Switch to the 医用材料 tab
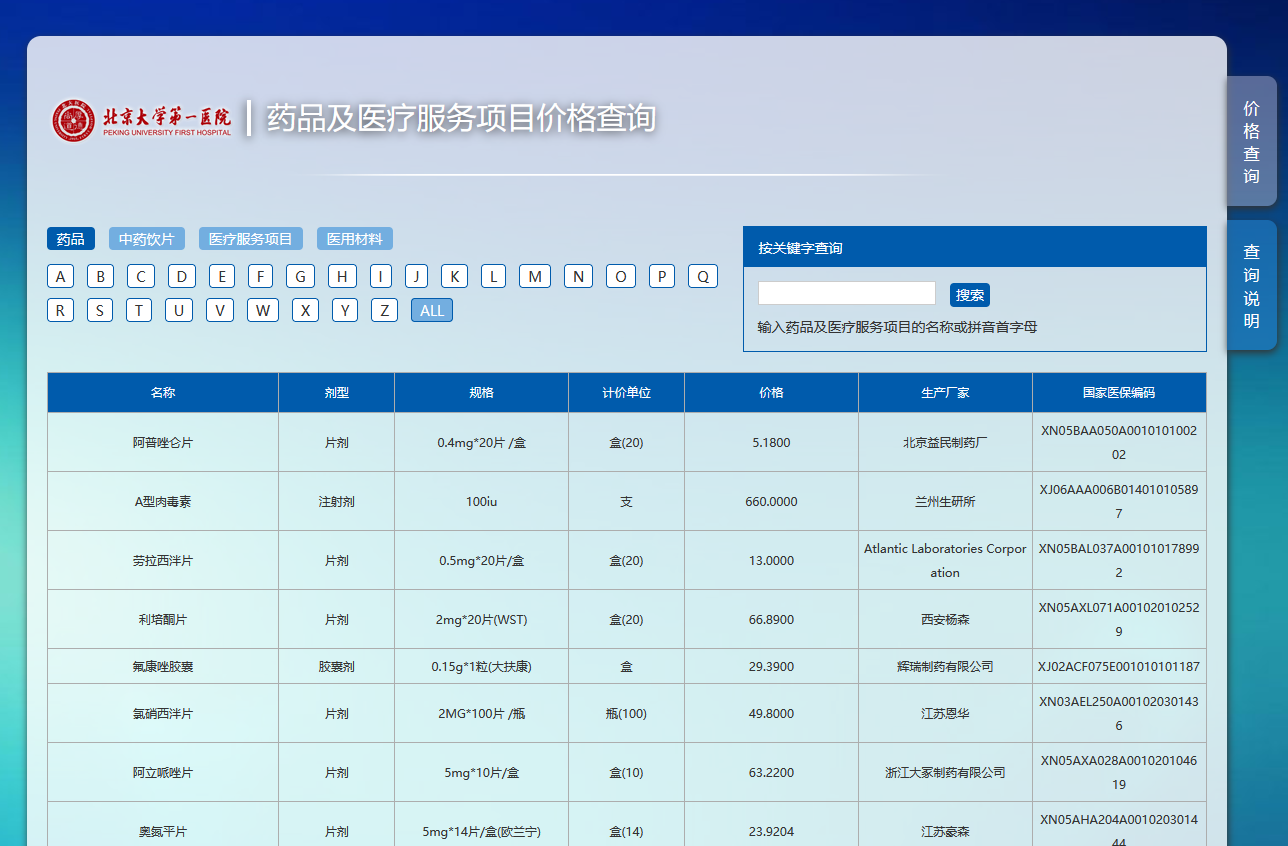 (x=355, y=239)
